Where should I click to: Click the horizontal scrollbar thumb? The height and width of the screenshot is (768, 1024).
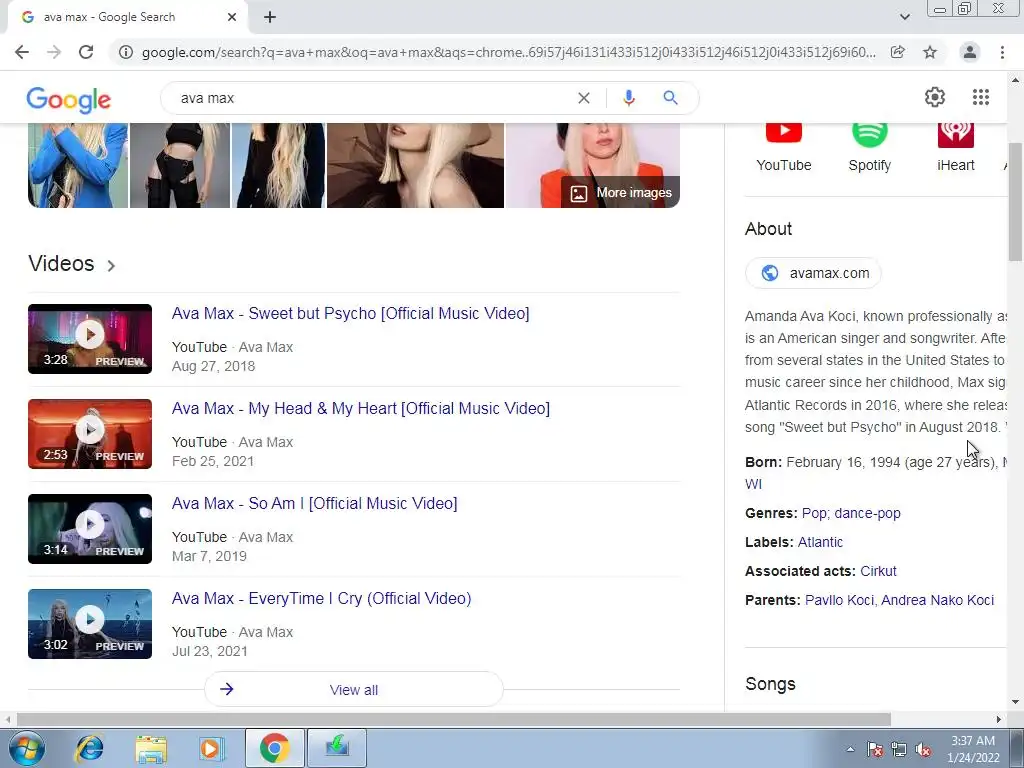pos(454,719)
